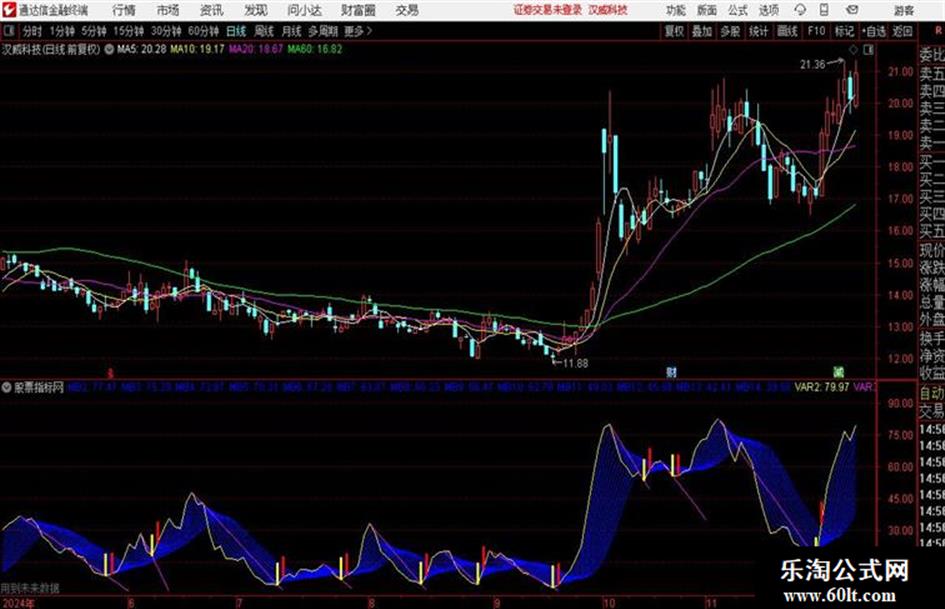Click the 复权 toolbar button

coord(674,31)
